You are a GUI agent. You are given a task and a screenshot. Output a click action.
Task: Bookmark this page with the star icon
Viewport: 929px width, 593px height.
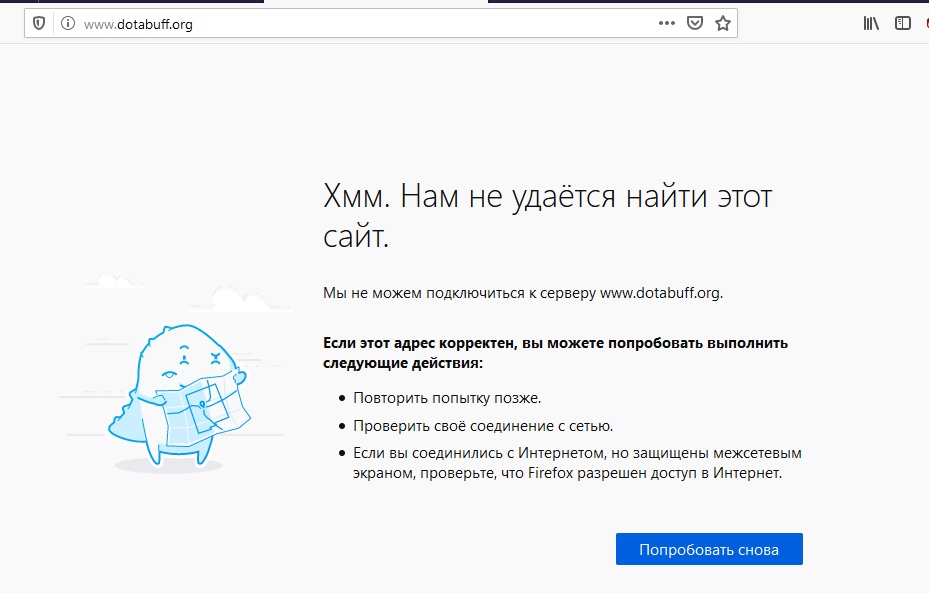pos(723,24)
